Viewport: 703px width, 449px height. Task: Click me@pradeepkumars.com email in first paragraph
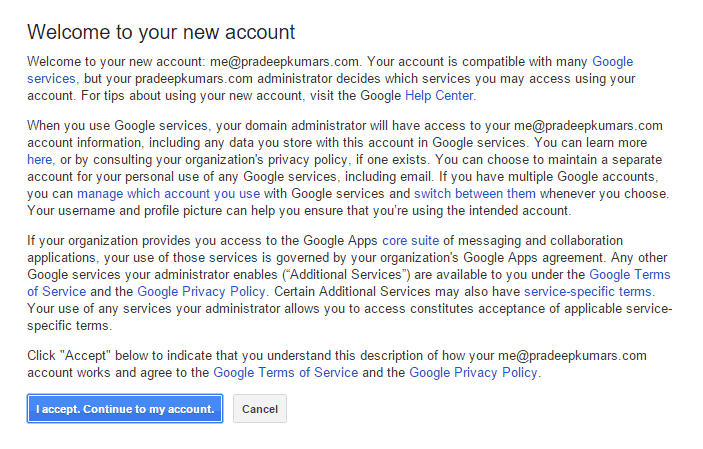tap(284, 61)
